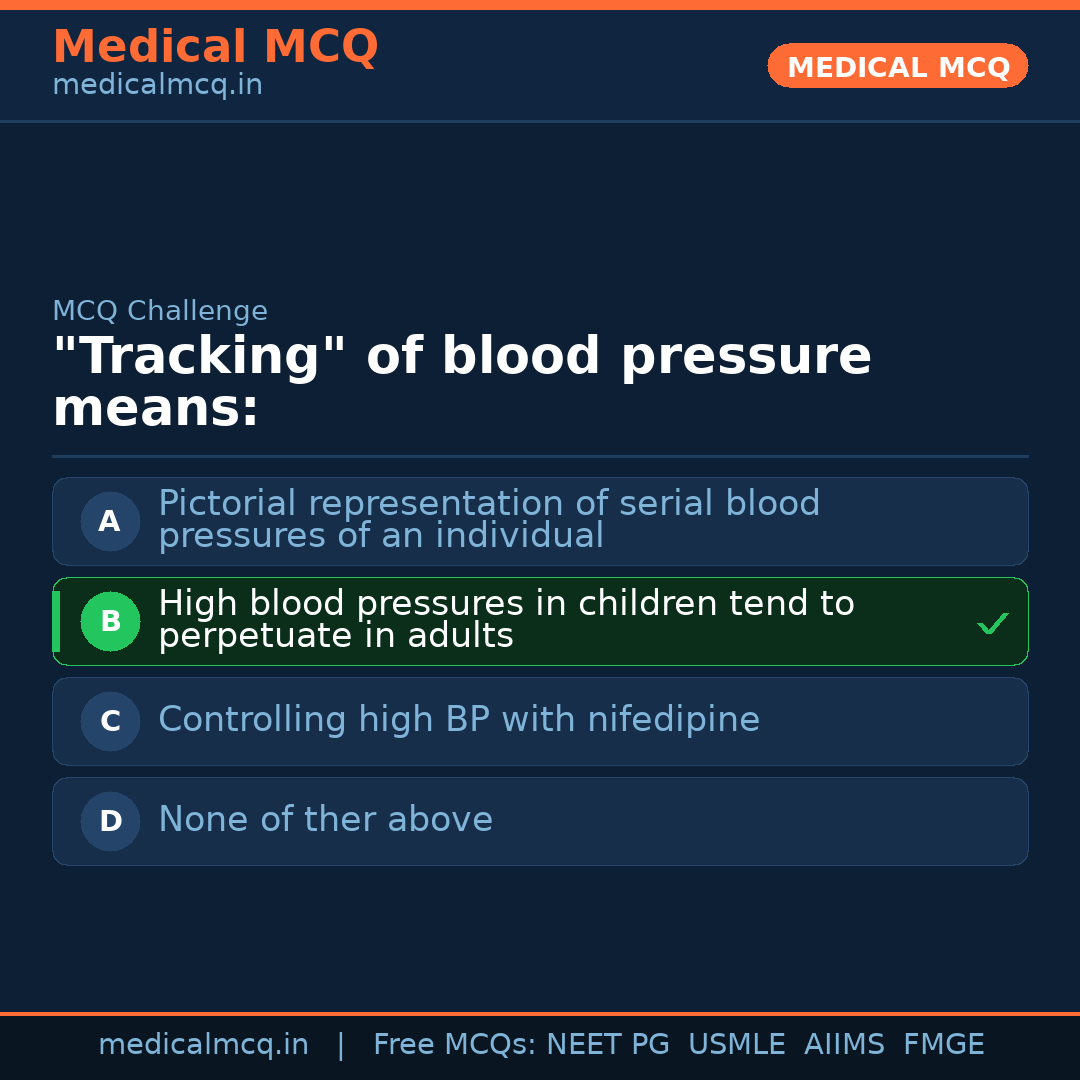The width and height of the screenshot is (1080, 1080).
Task: Click the A letter circle icon
Action: point(110,521)
